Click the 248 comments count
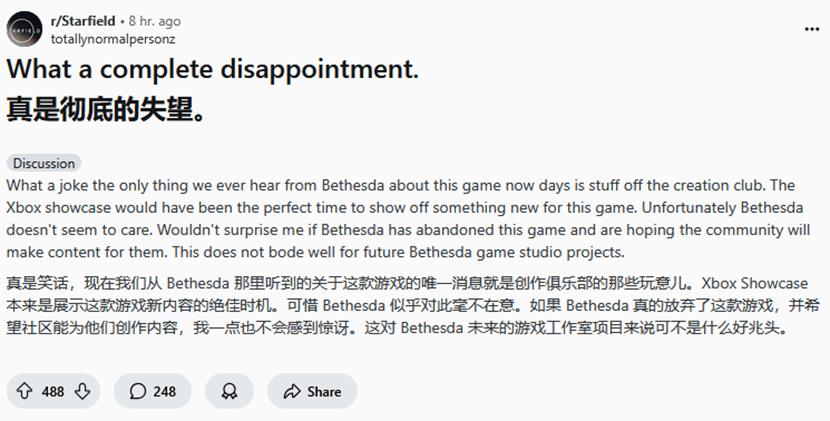Viewport: 830px width, 421px height. (x=164, y=391)
